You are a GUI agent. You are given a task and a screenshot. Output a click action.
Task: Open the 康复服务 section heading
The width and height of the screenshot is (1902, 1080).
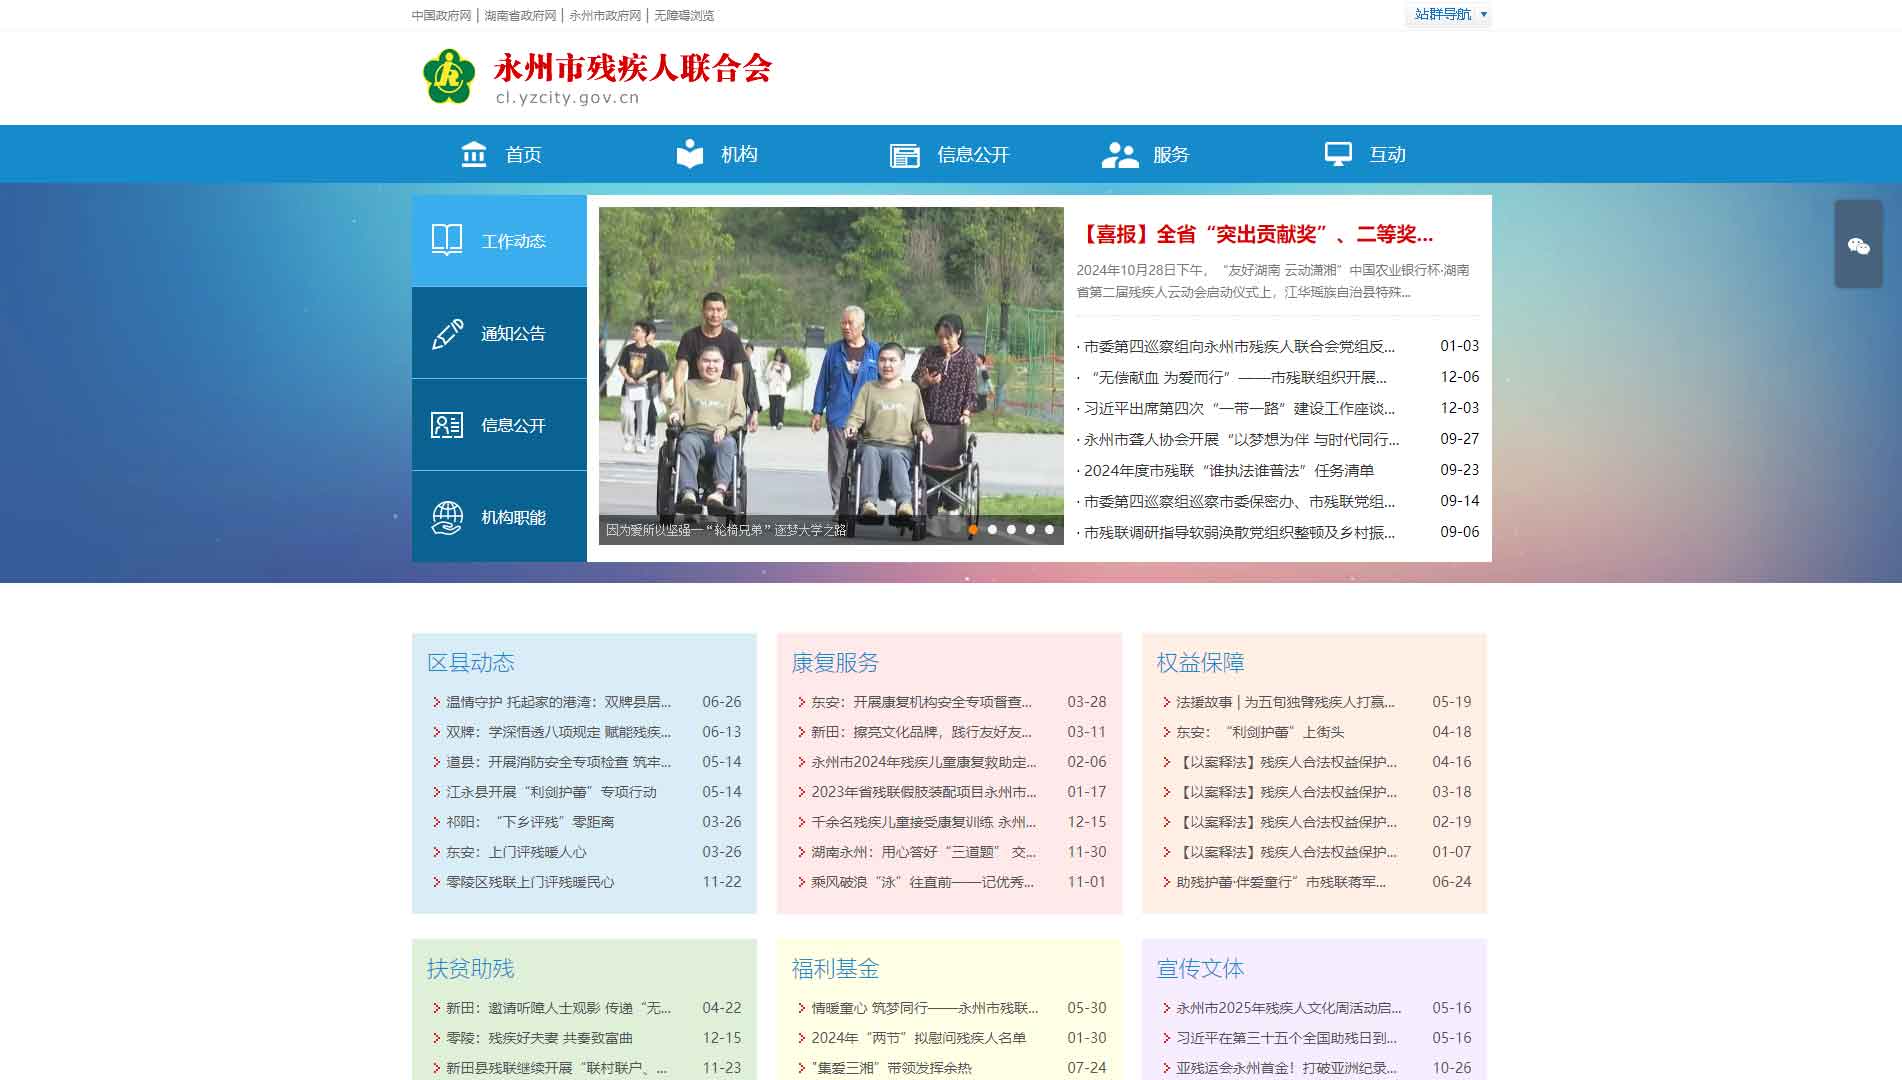tap(835, 662)
